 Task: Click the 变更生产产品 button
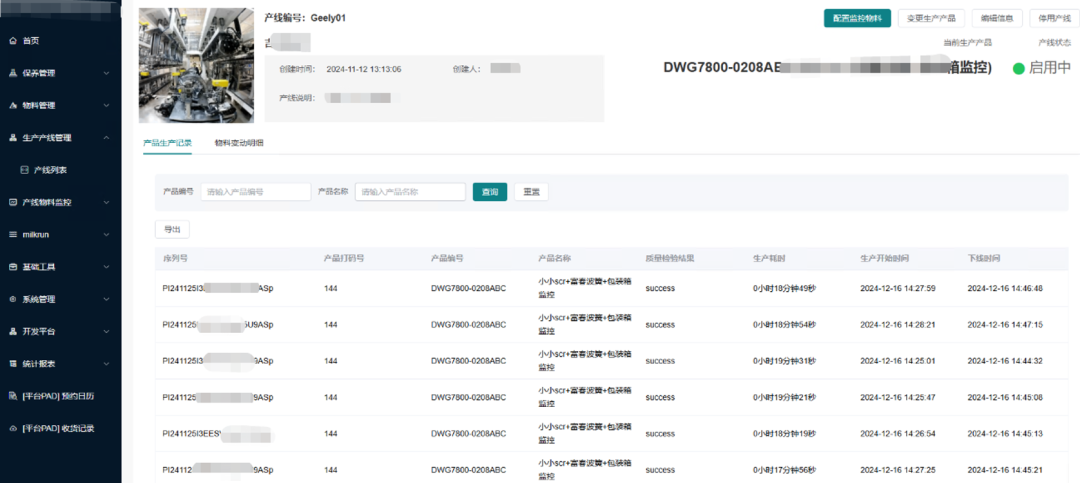point(930,19)
